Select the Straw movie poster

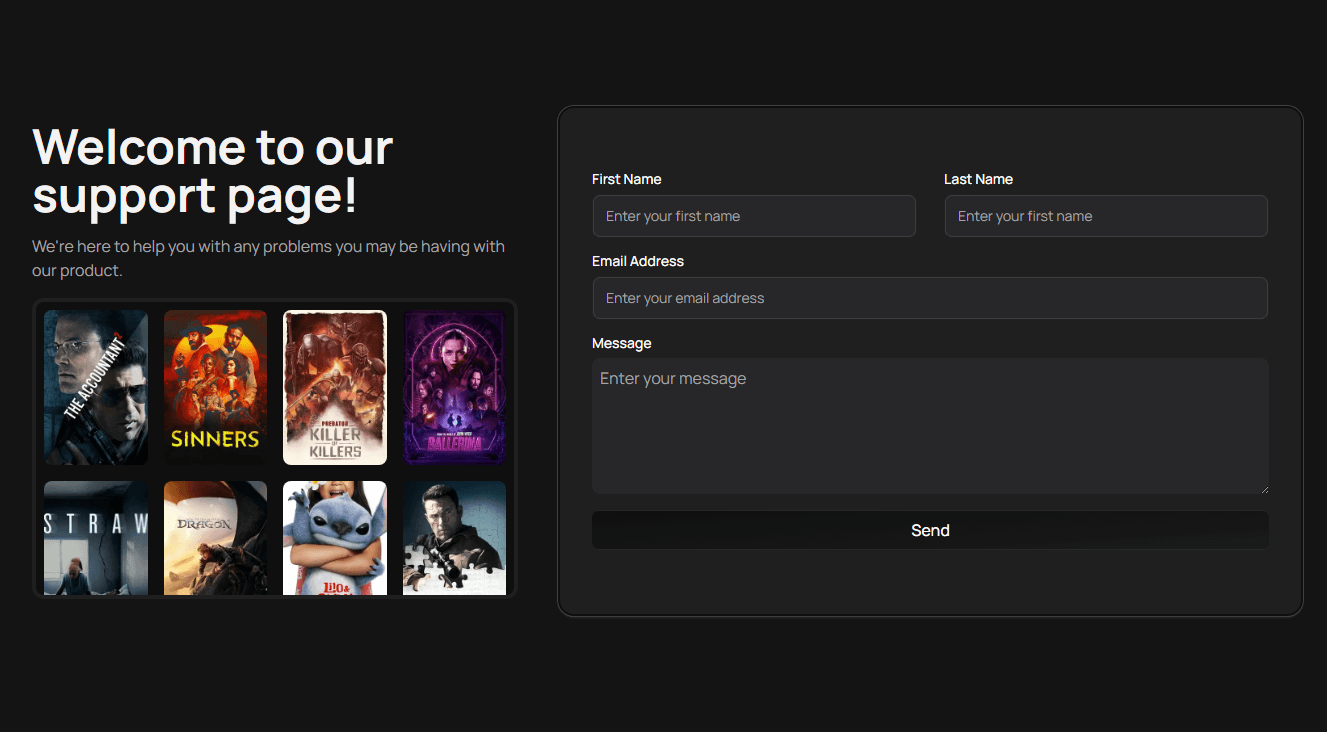[96, 538]
